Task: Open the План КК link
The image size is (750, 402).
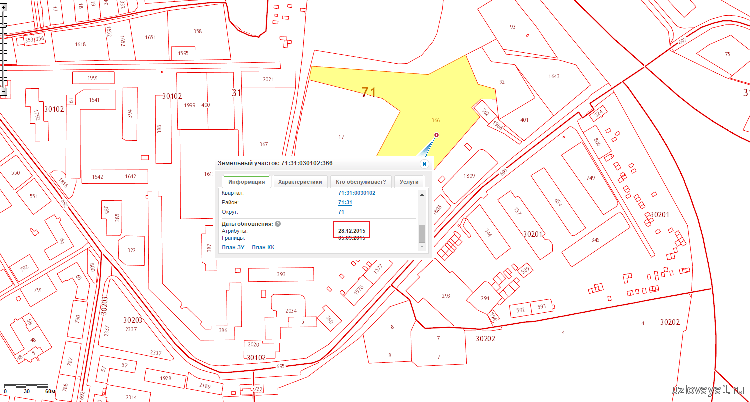Action: [x=263, y=246]
